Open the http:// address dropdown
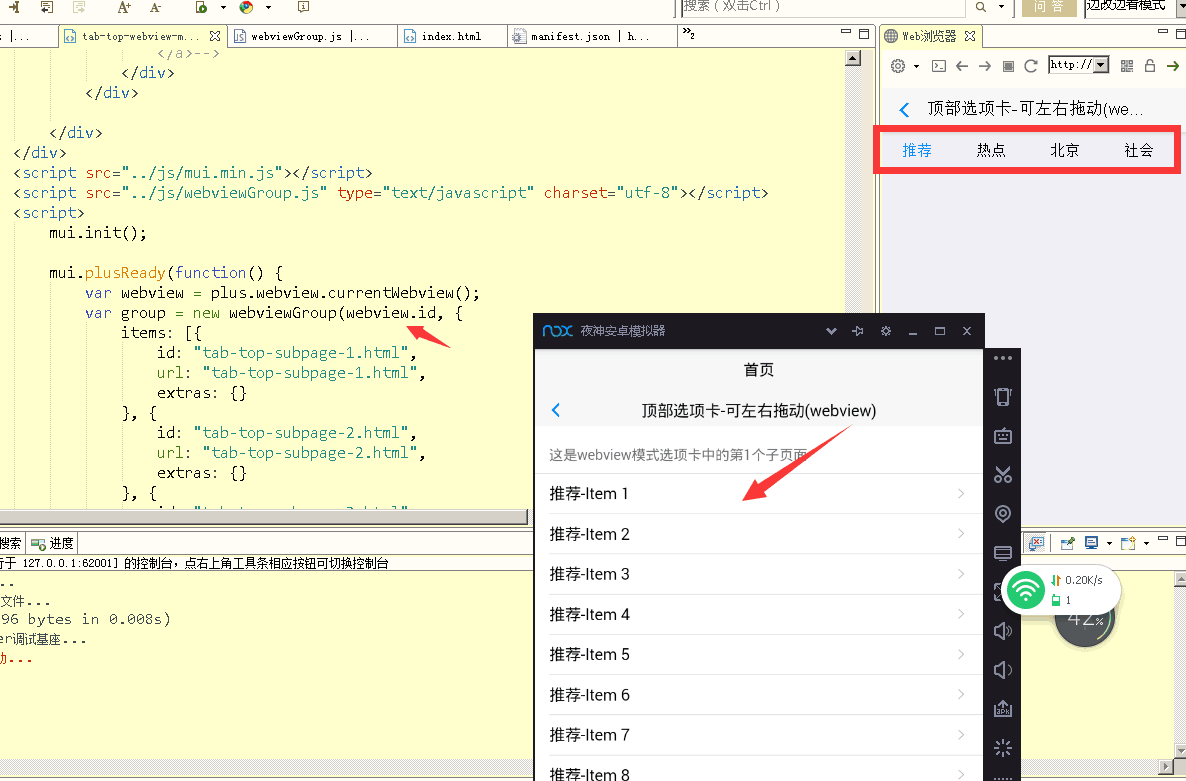Viewport: 1186px width, 781px height. click(x=1101, y=65)
